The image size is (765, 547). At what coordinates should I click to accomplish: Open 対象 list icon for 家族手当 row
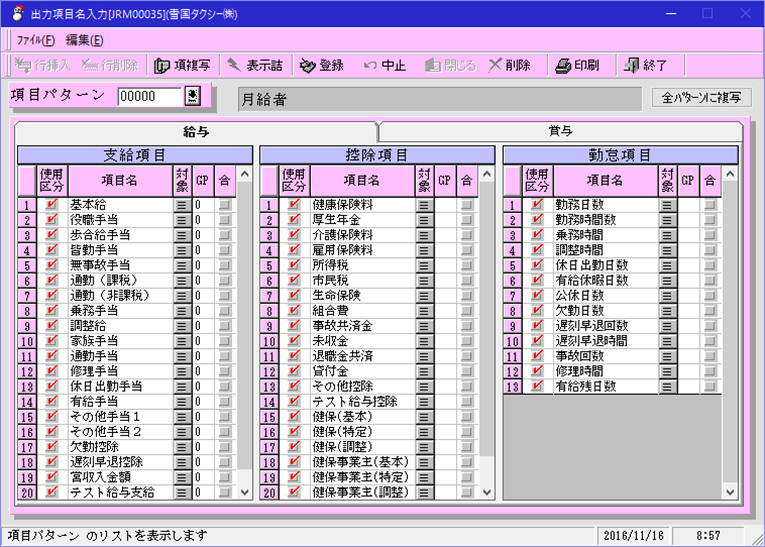tap(181, 342)
